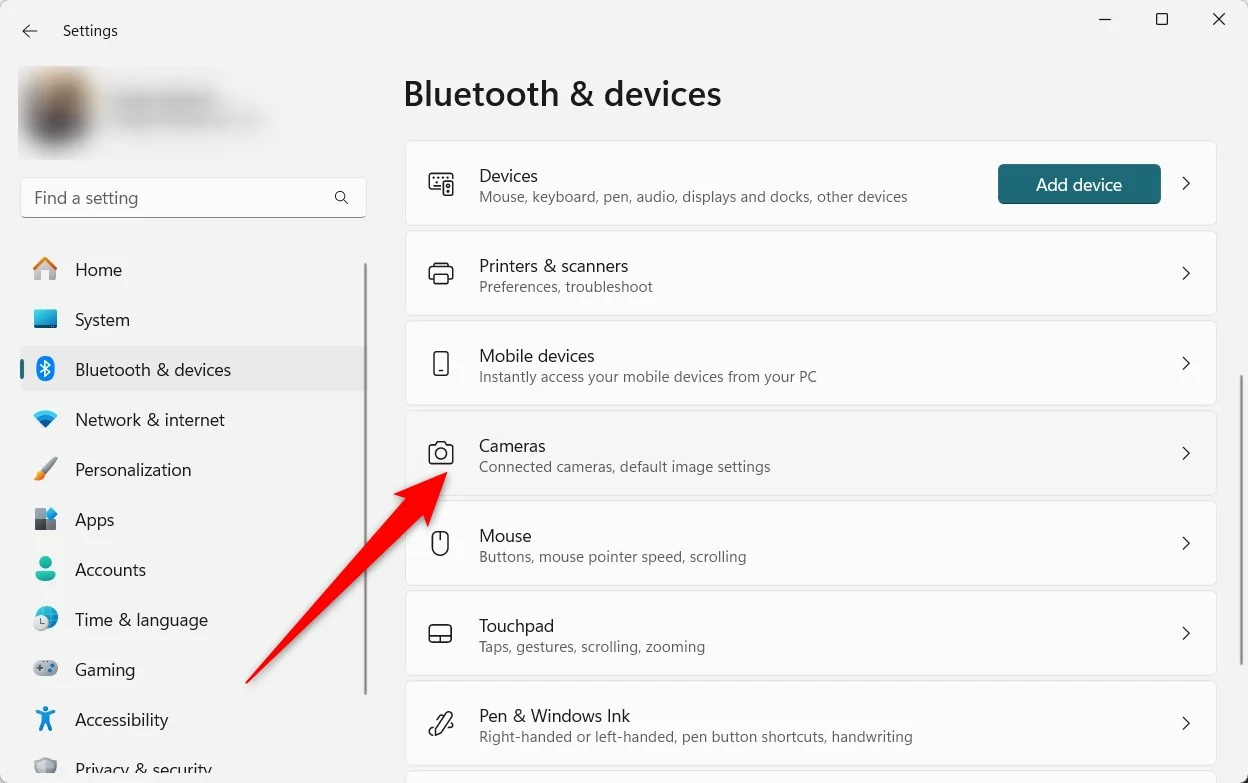Click the blurred user profile picture

coord(56,112)
